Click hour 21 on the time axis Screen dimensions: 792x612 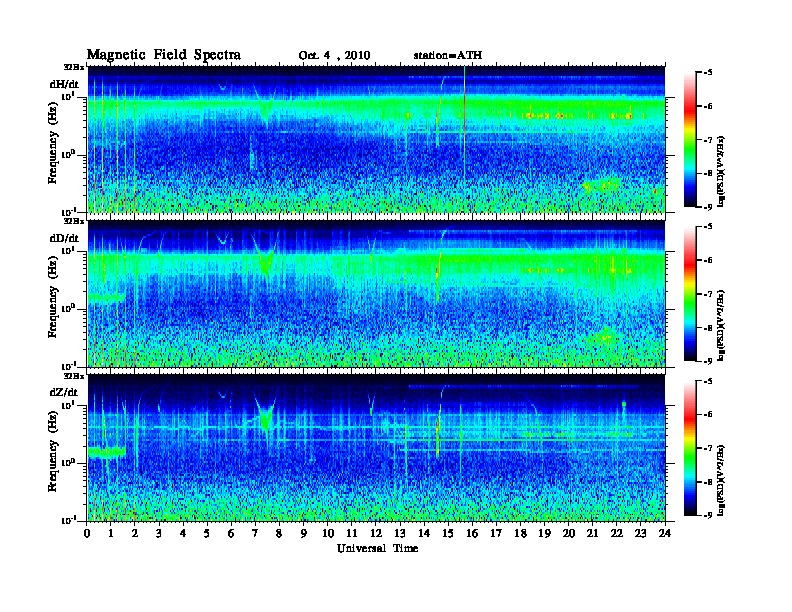coord(592,533)
